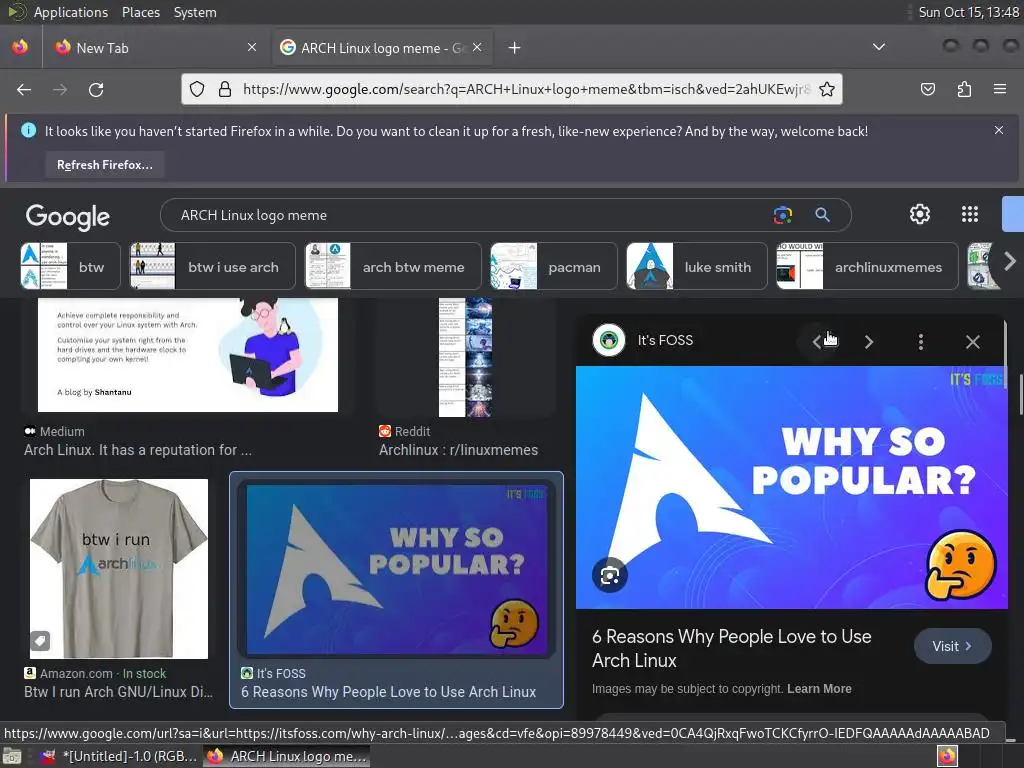The width and height of the screenshot is (1024, 768).
Task: Select the 'btw i use arch' chip
Action: [212, 266]
